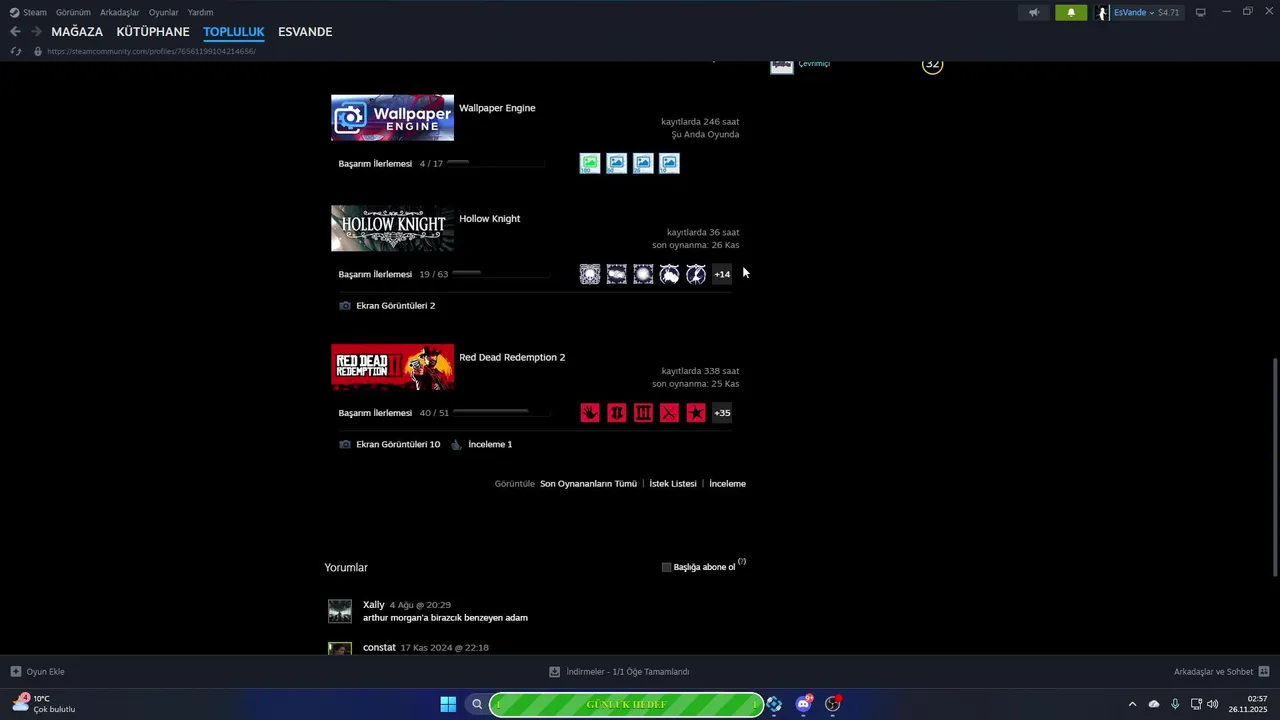1280x720 pixels.
Task: Click the thumbs-up icon beside İnceleme 1
Action: click(x=457, y=444)
